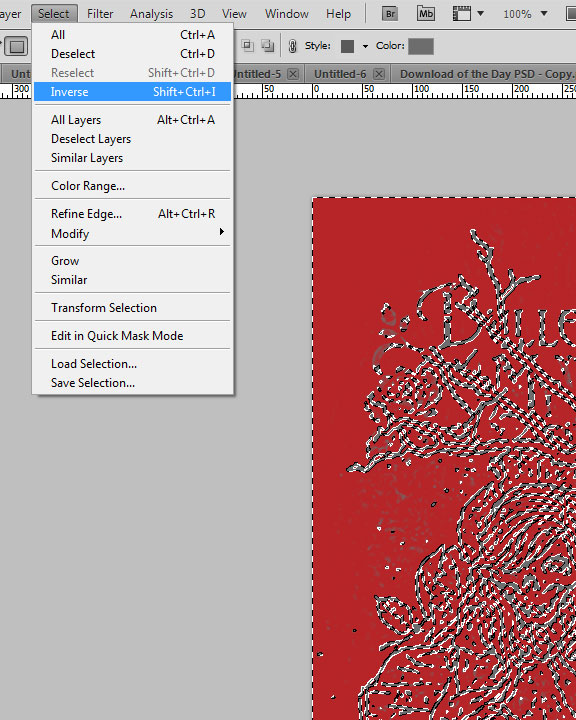This screenshot has width=576, height=720.
Task: Close the Untitled-5 document tab
Action: (293, 74)
